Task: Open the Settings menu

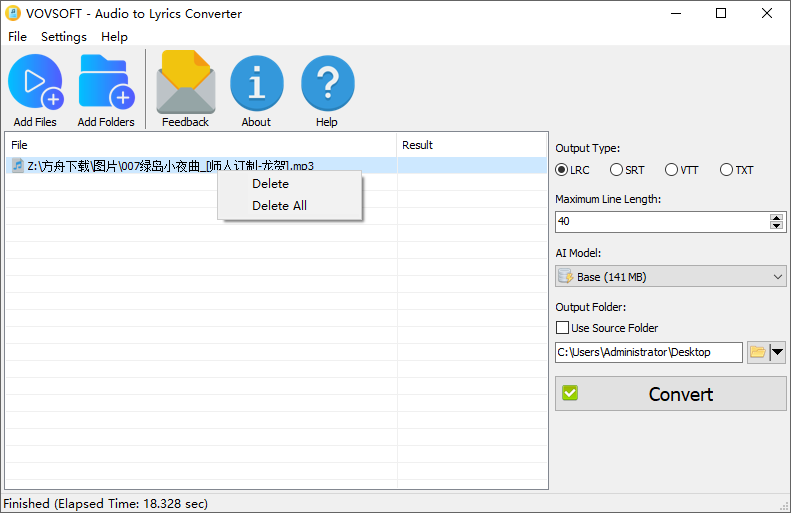Action: pos(64,37)
